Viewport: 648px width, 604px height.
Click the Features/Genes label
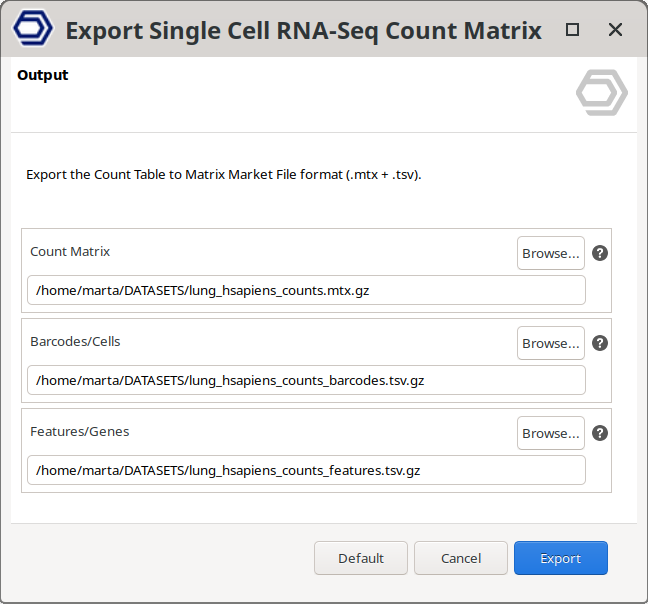(x=79, y=432)
